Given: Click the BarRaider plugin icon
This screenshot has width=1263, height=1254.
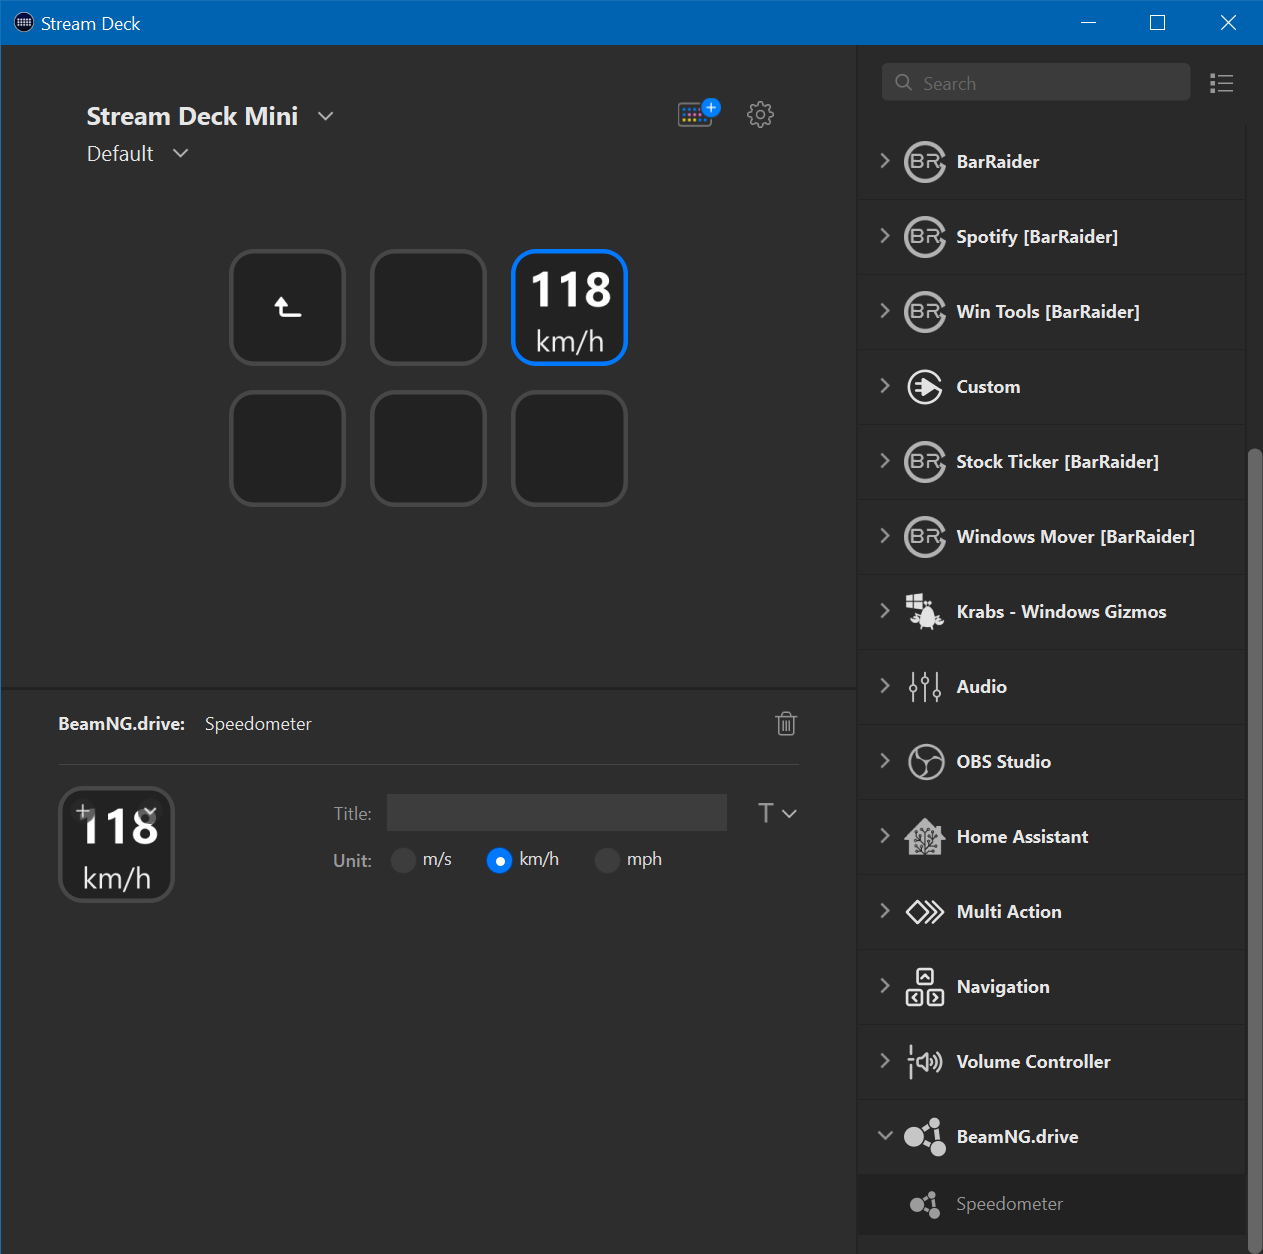Looking at the screenshot, I should pos(925,162).
